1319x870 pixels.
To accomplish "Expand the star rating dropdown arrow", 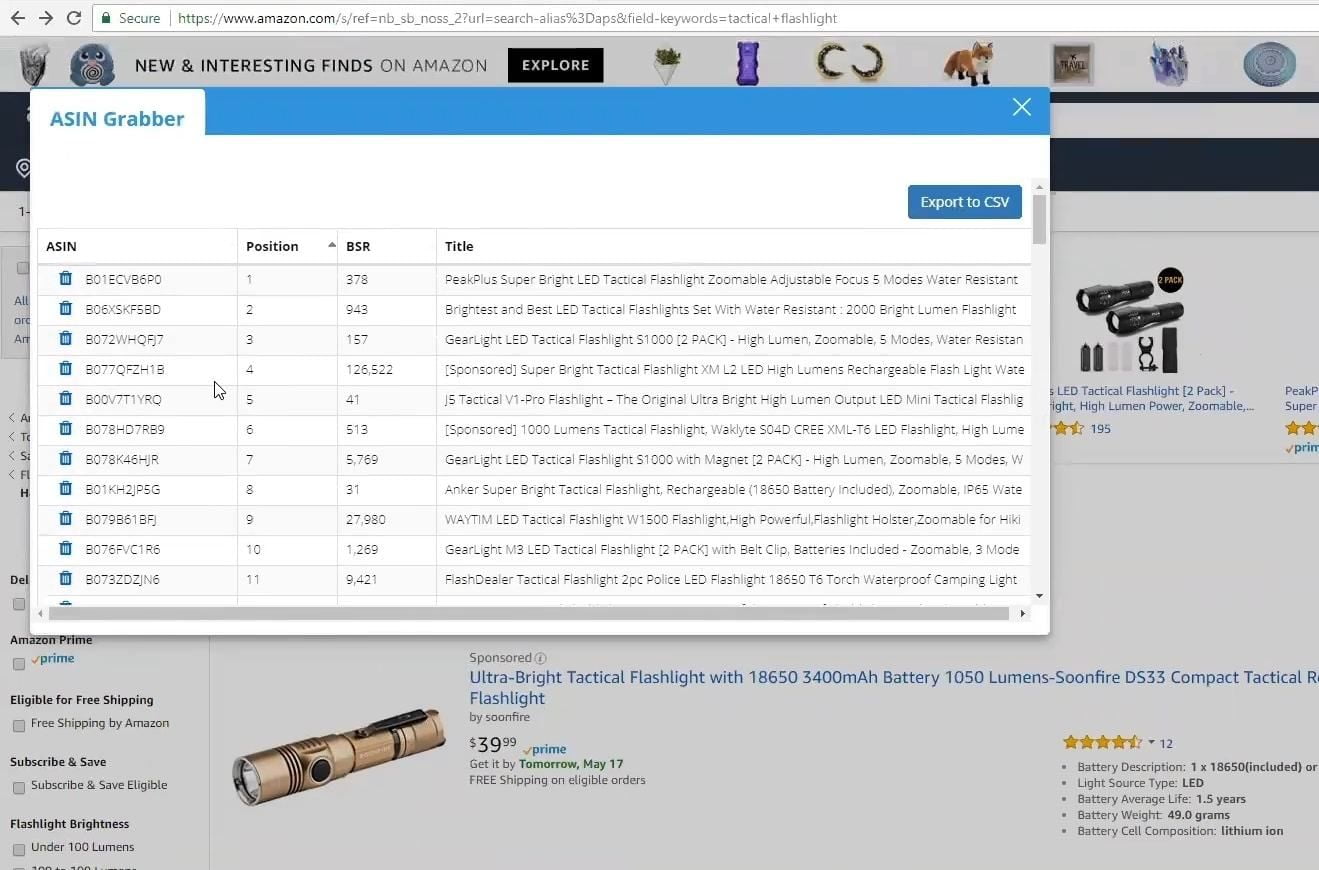I will [1151, 742].
